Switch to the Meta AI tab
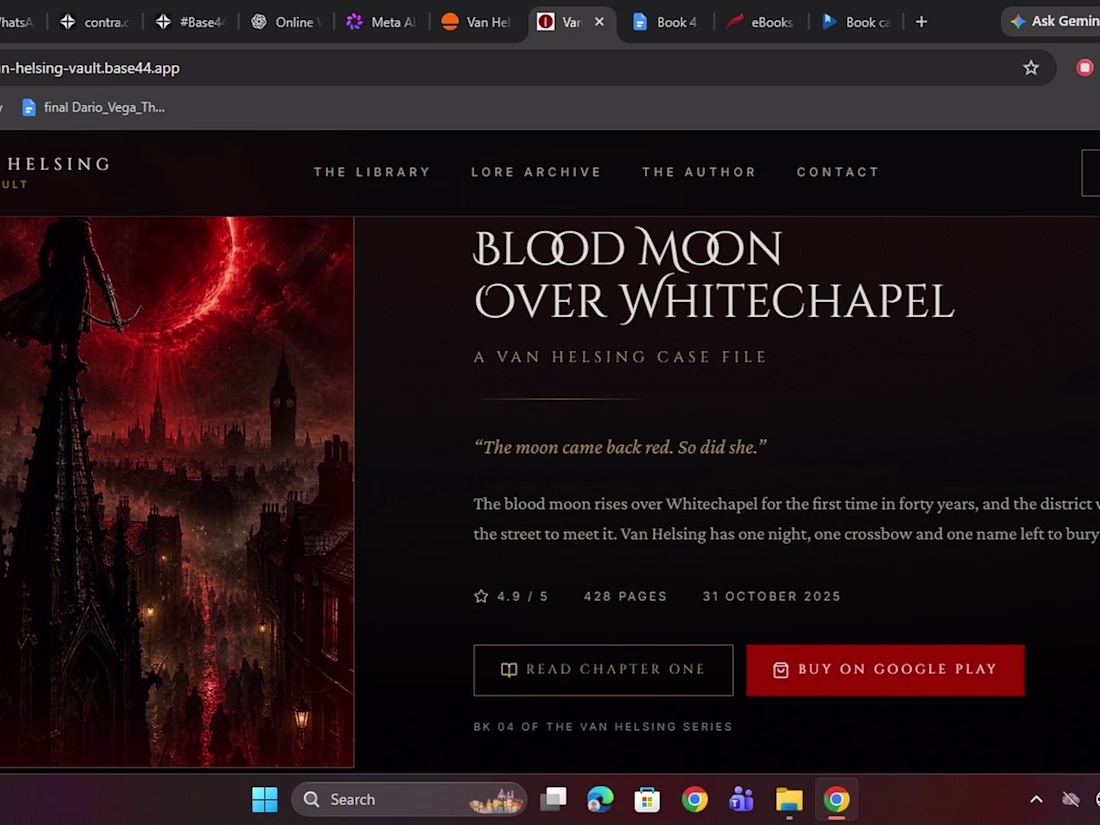Viewport: 1100px width, 825px height. point(382,22)
